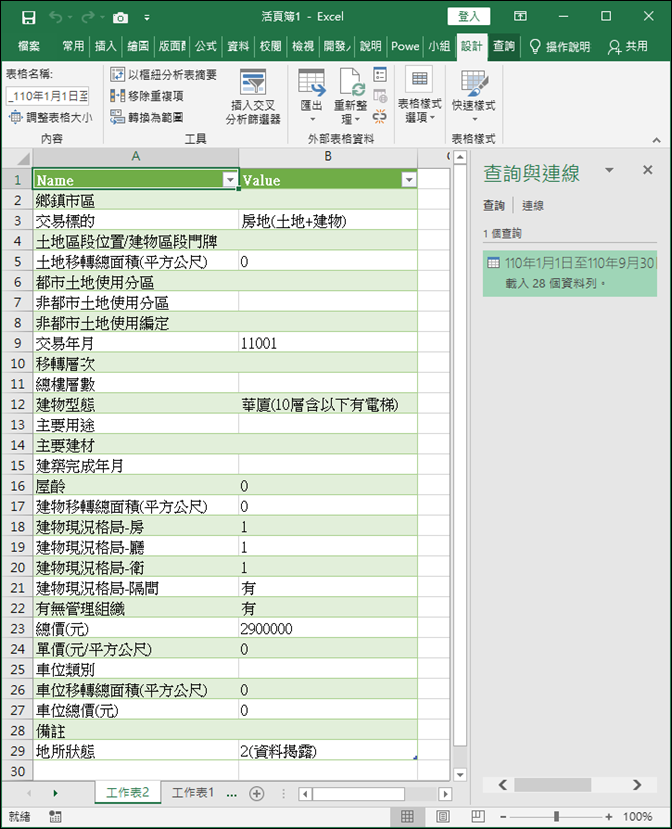Collapse the ribbon with the chevron
Screen dimensions: 672x829
click(656, 140)
